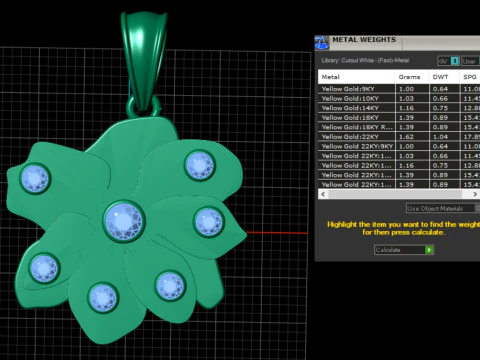Click the SPG column header
Image resolution: width=480 pixels, height=360 pixels.
(470, 77)
